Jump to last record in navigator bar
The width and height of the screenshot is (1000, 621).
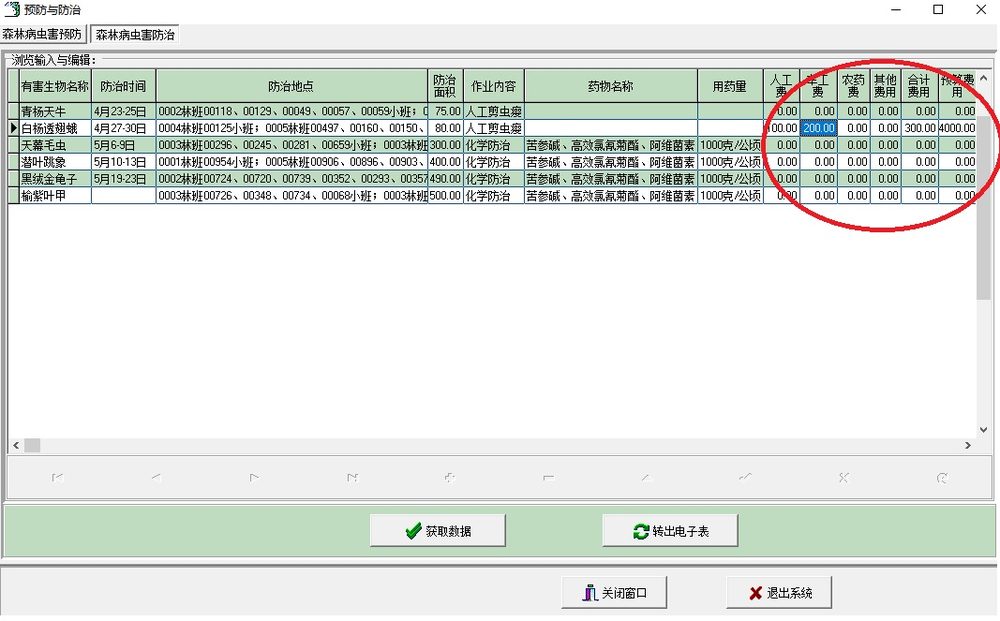pyautogui.click(x=352, y=478)
